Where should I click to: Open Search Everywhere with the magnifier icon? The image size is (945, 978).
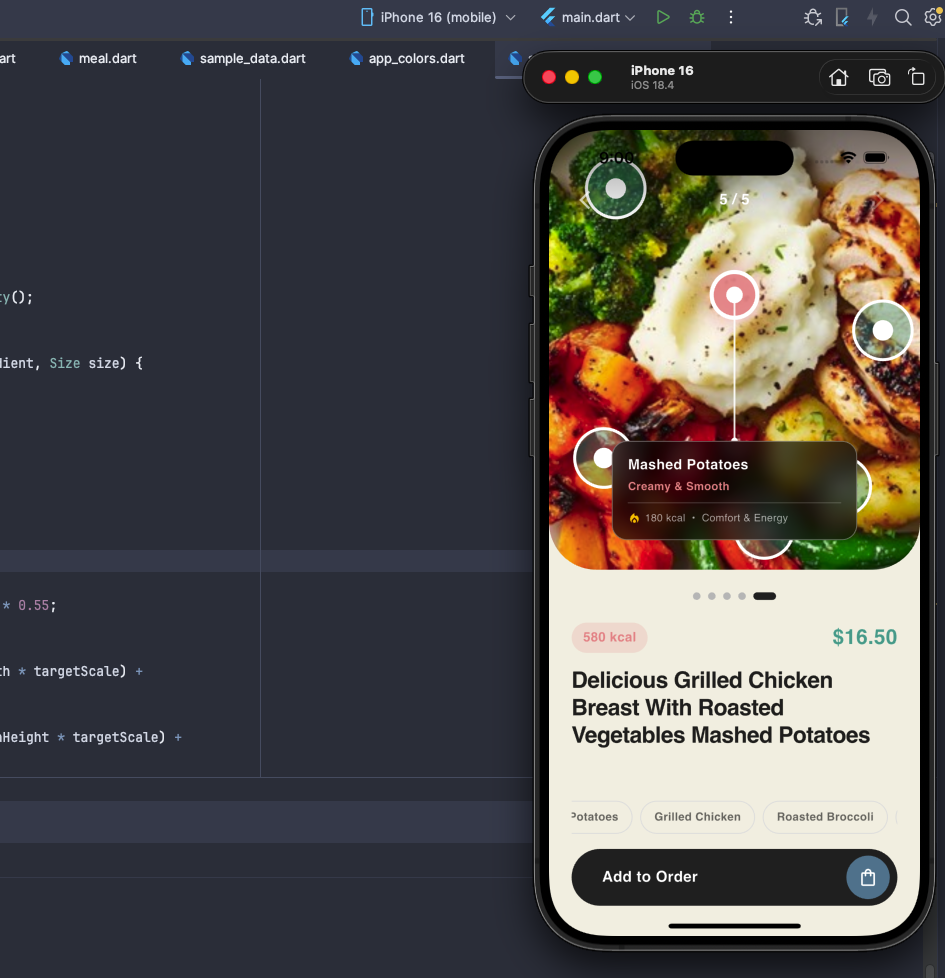[x=901, y=17]
